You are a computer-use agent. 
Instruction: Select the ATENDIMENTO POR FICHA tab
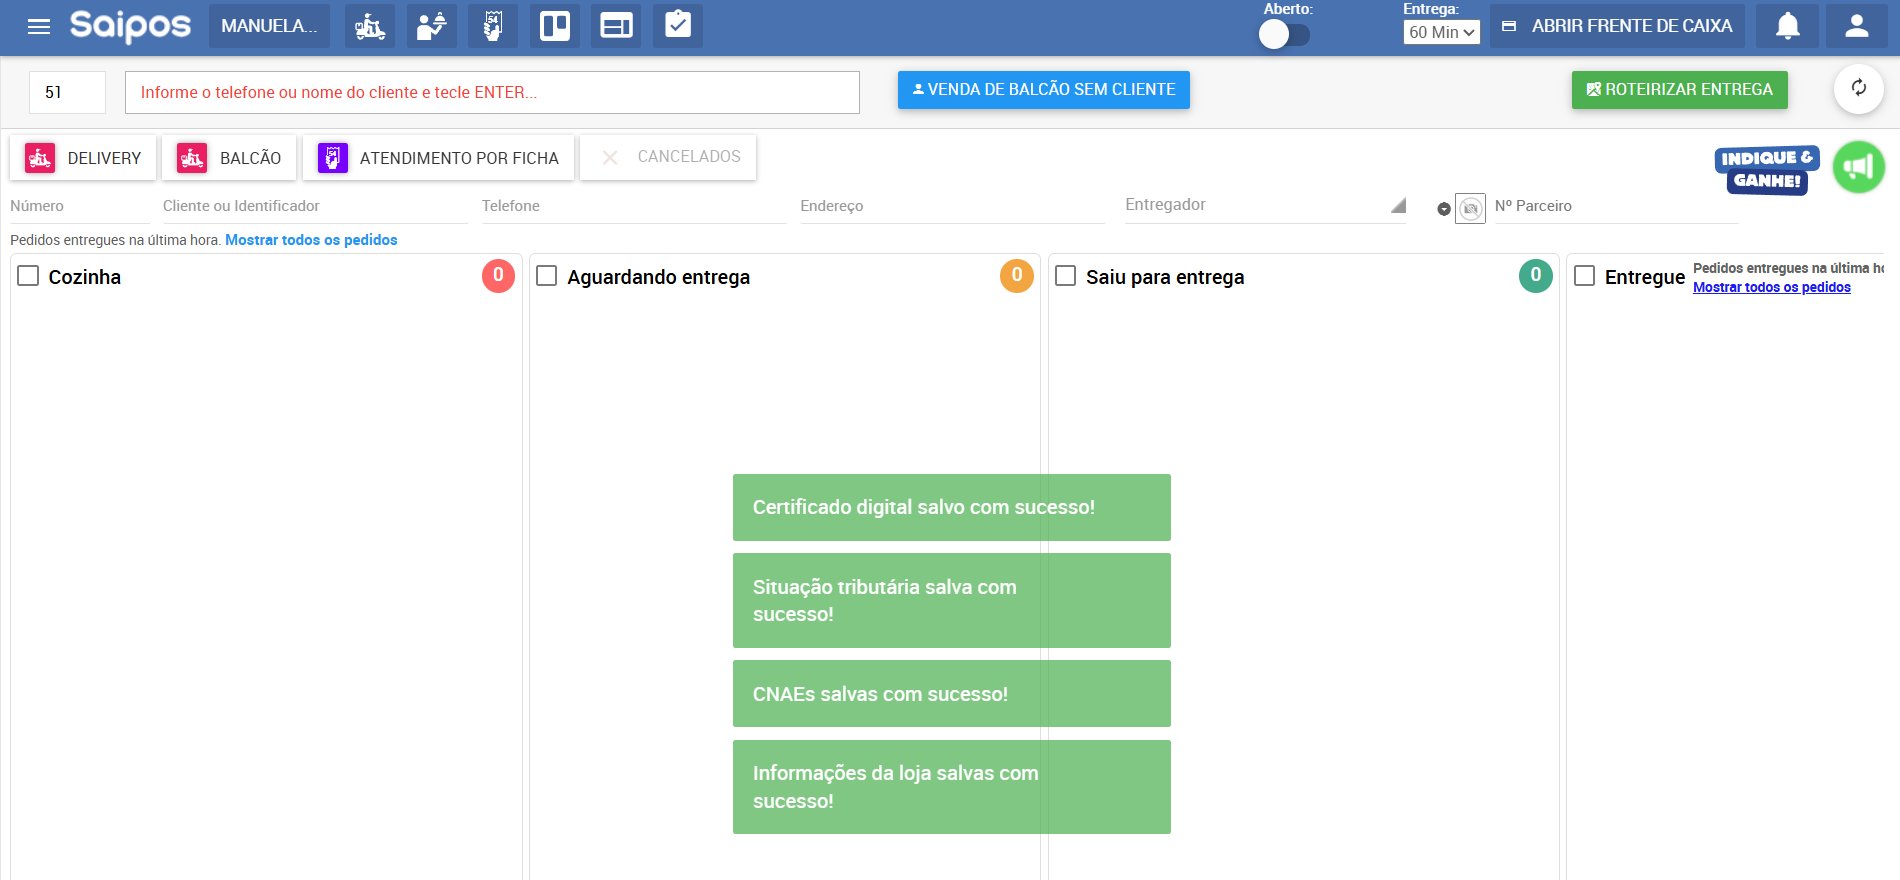tap(439, 158)
